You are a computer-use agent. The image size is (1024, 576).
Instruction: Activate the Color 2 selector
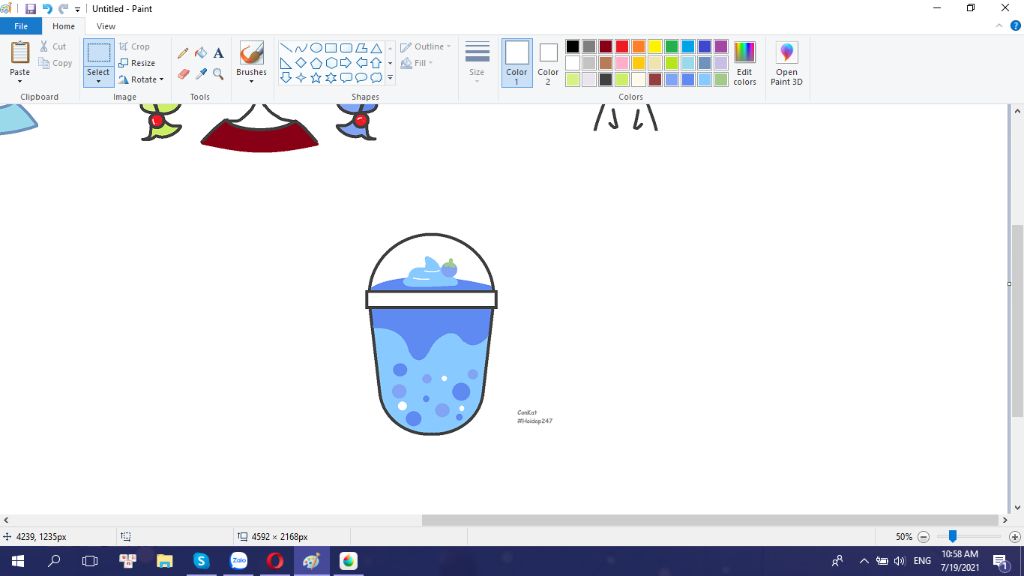click(548, 63)
